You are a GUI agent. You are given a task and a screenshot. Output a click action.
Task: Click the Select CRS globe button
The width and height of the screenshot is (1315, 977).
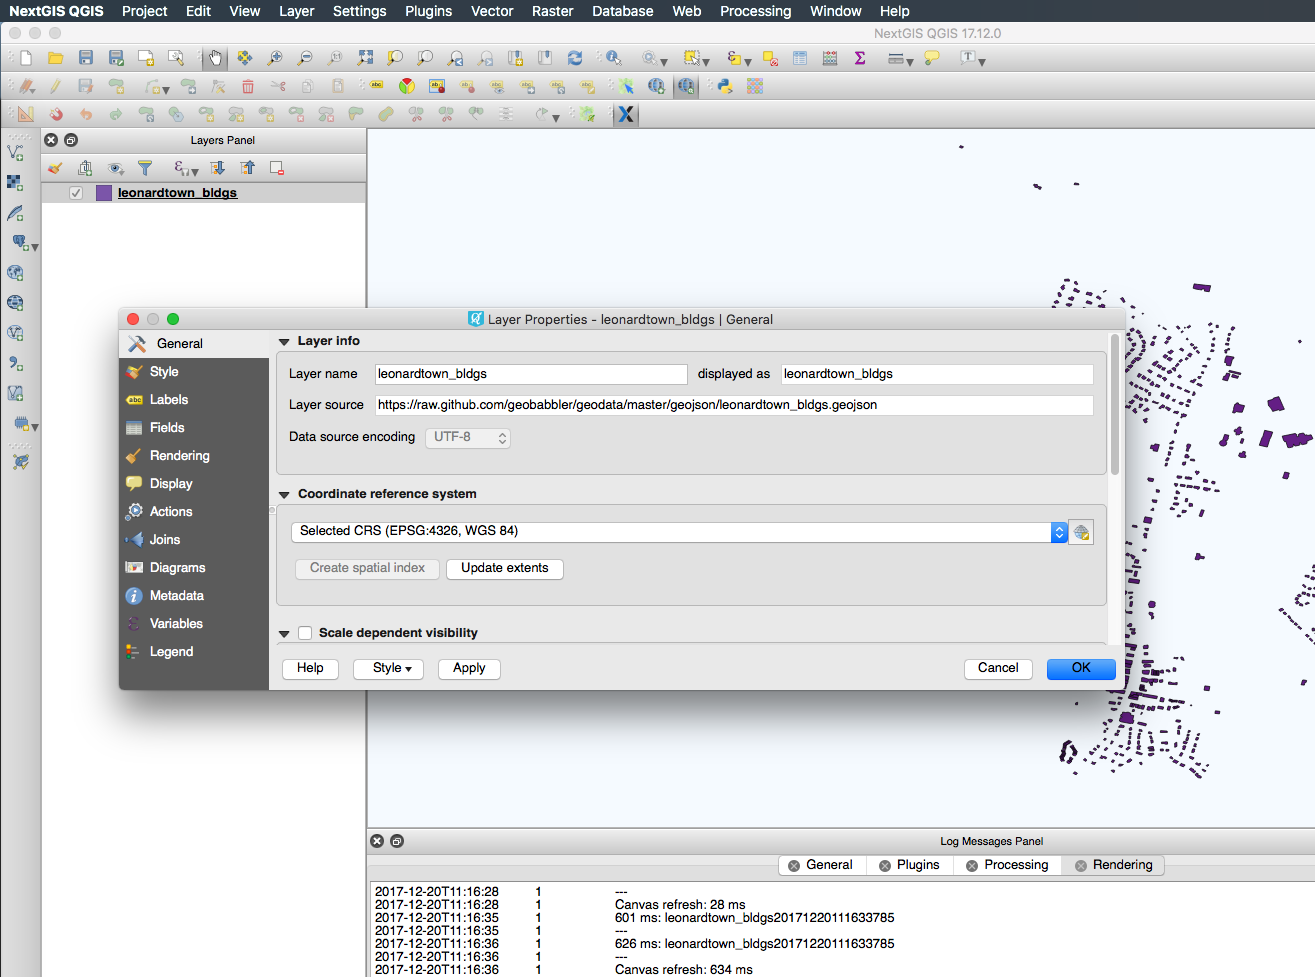coord(1081,532)
